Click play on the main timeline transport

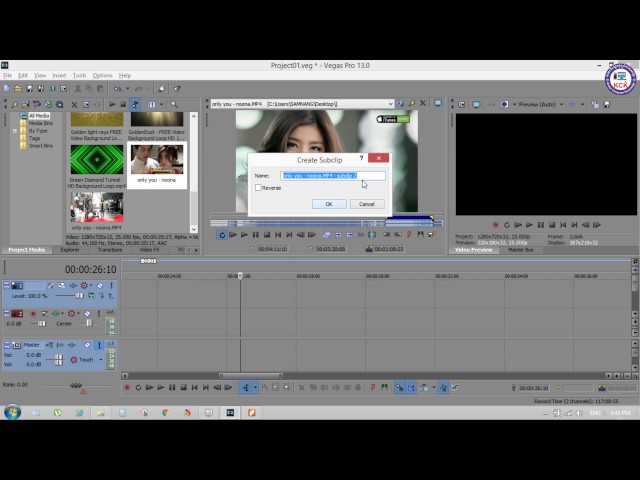tap(161, 387)
